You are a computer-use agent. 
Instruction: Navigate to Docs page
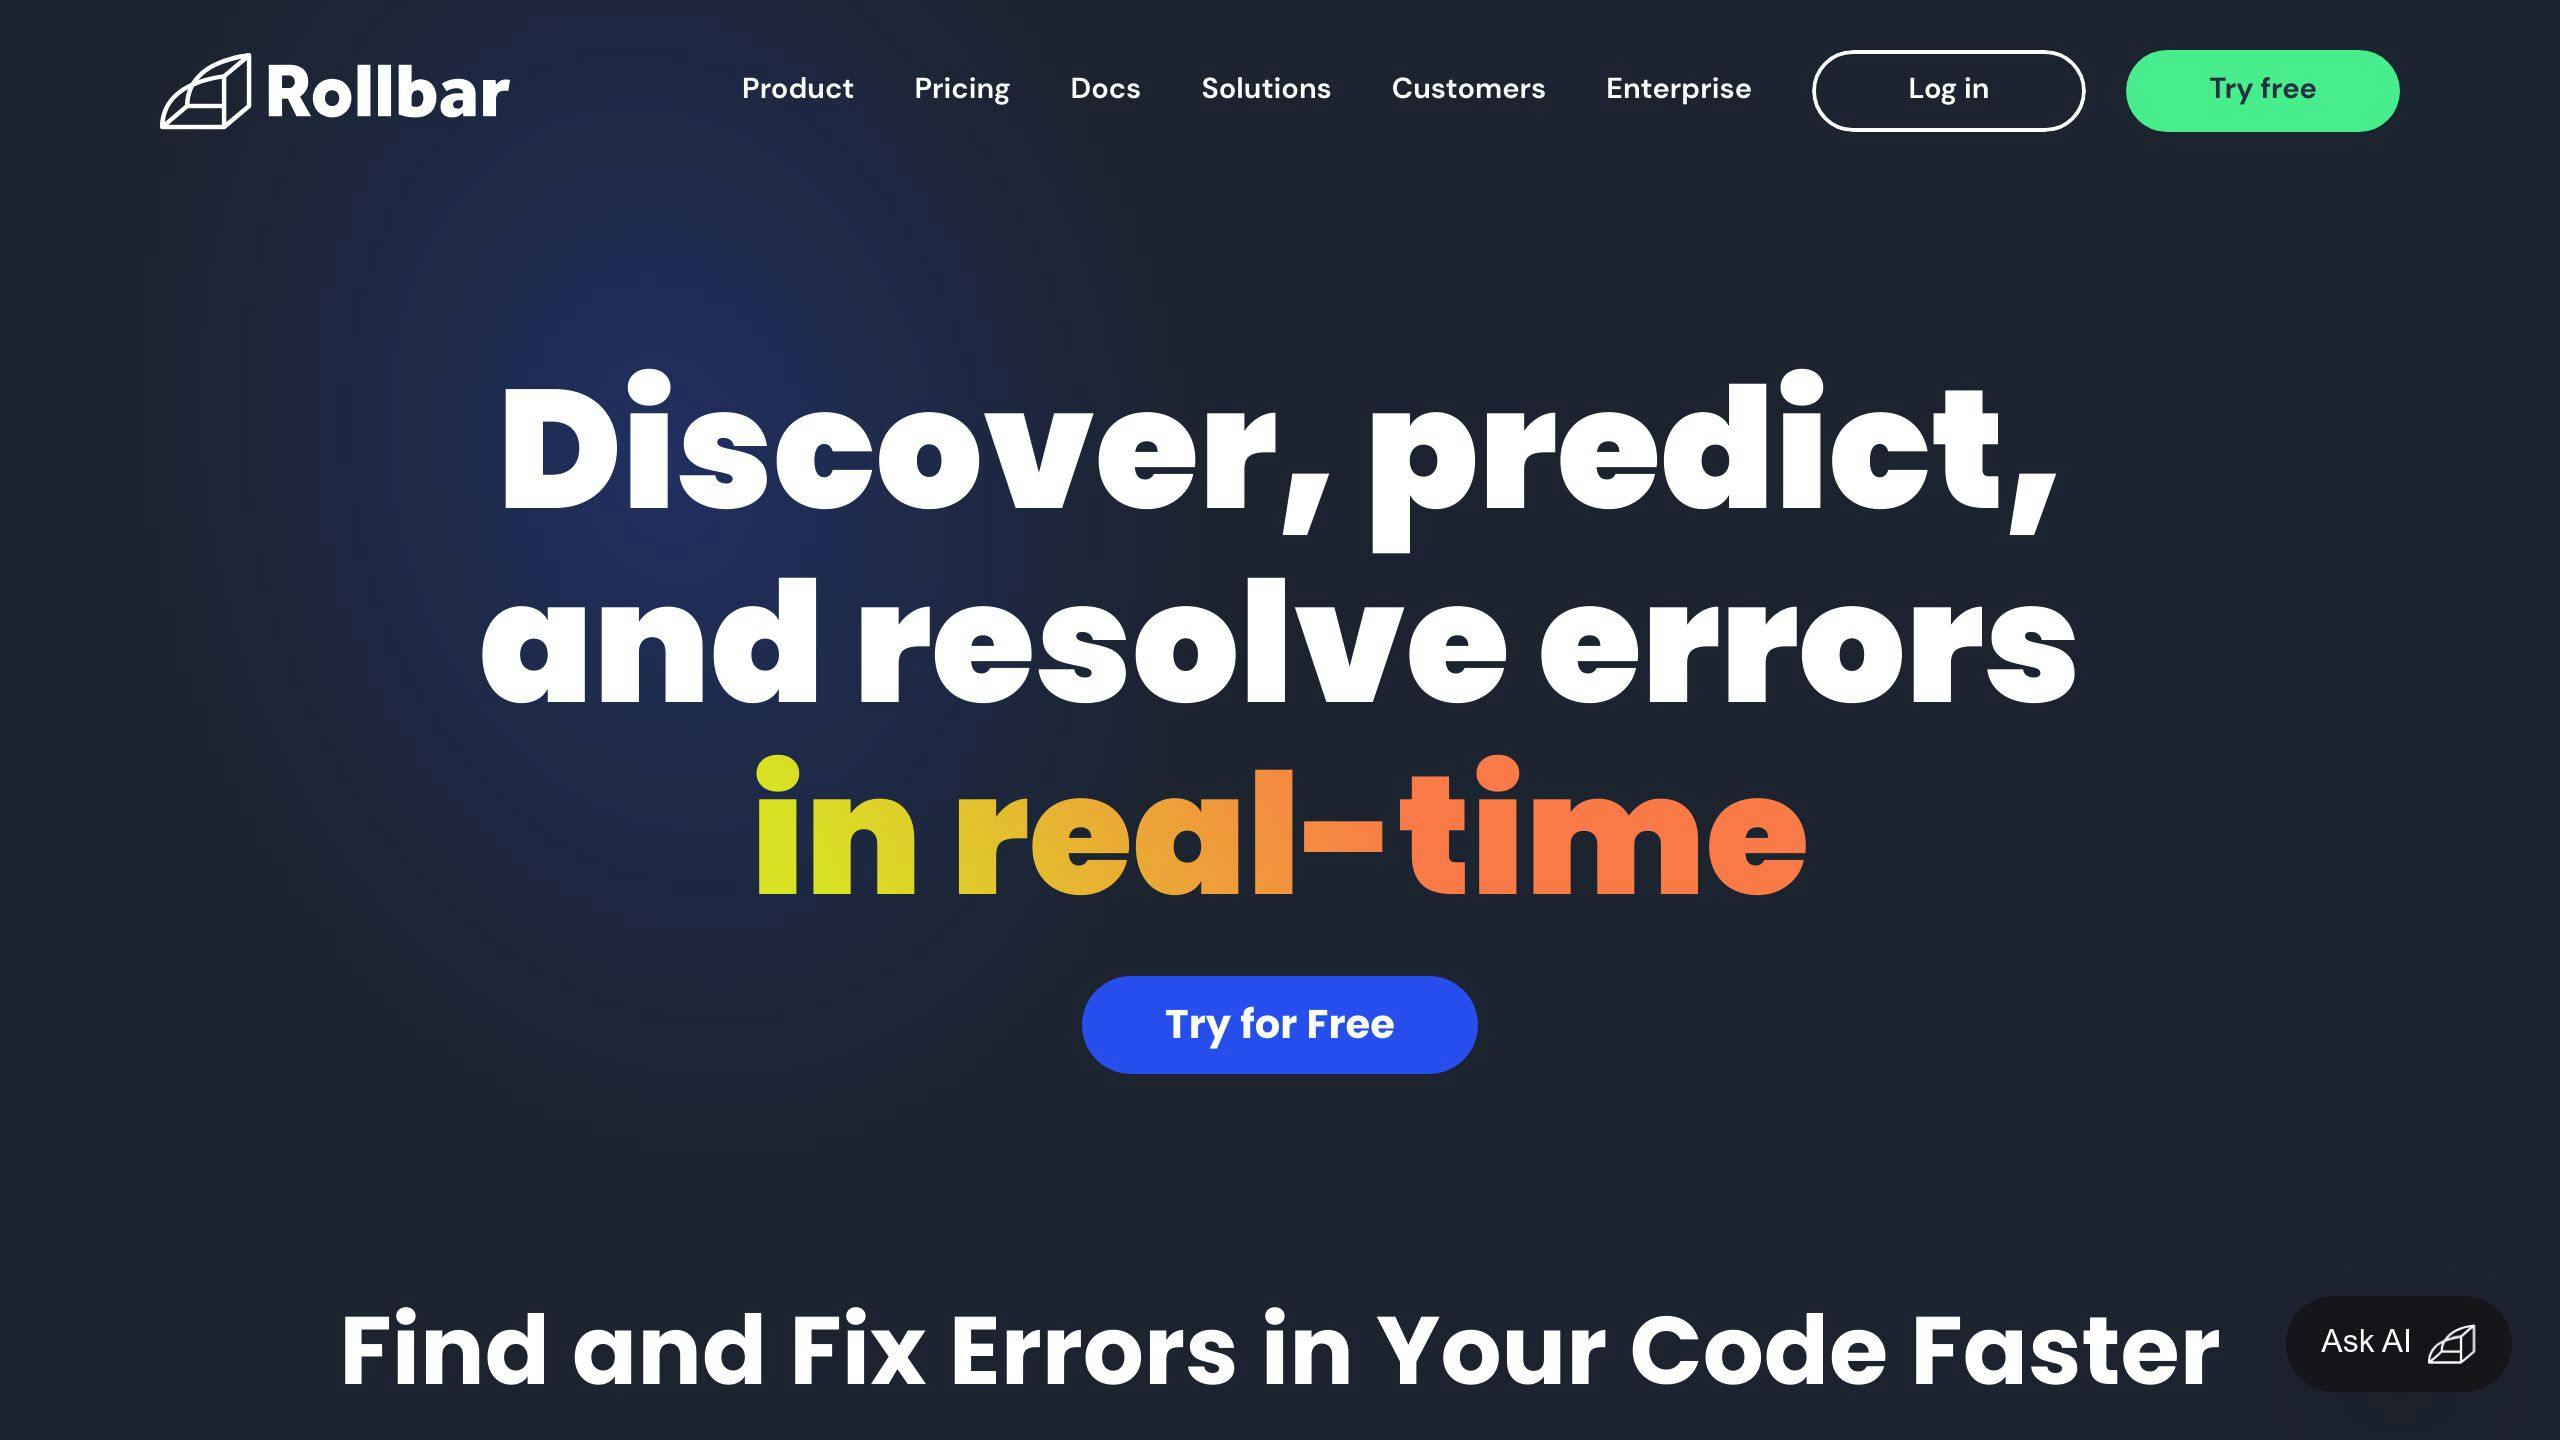coord(1106,90)
